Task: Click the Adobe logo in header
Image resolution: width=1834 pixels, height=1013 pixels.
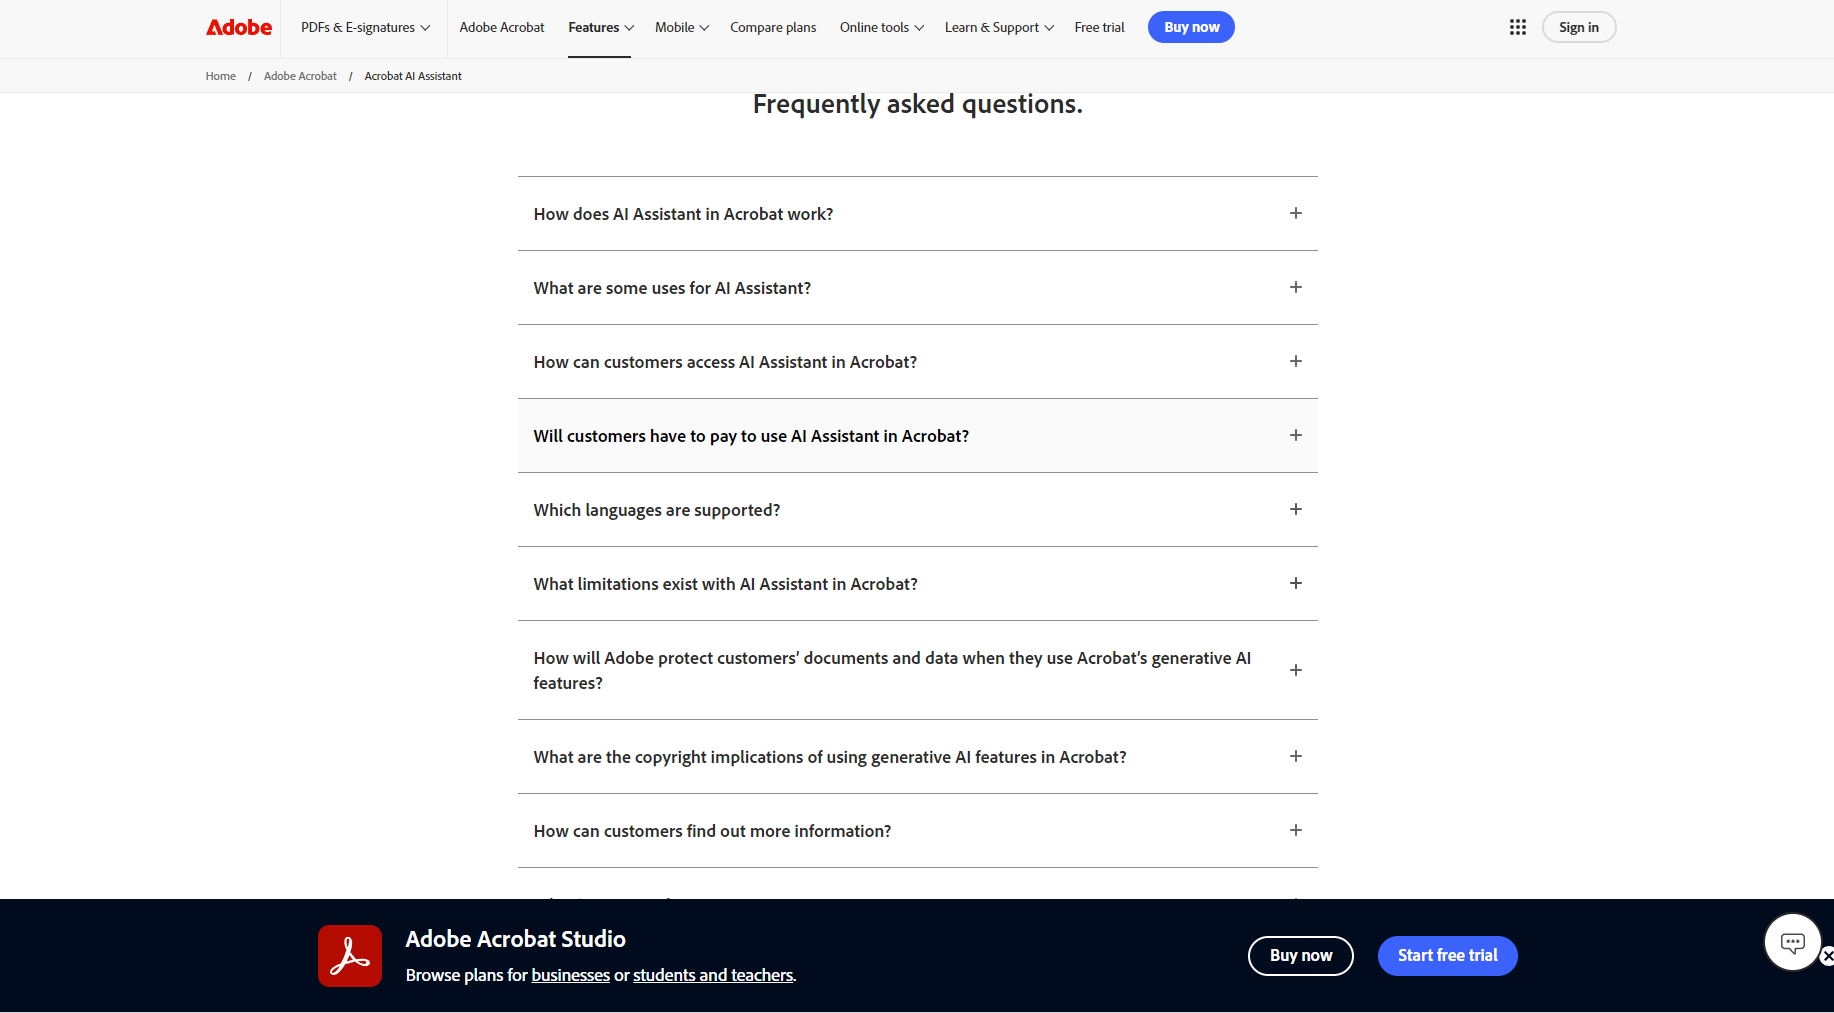Action: [238, 27]
